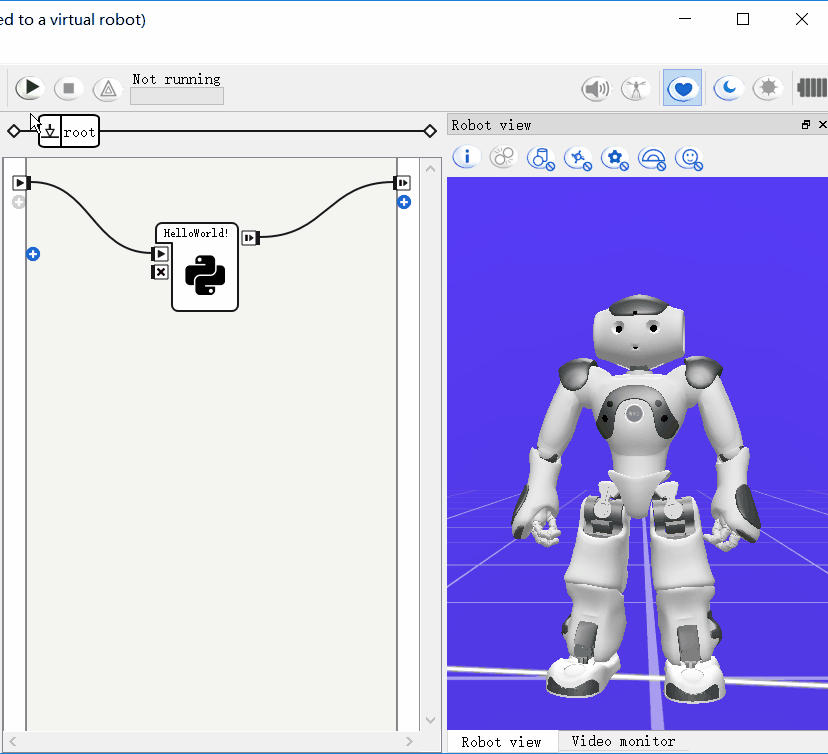Click the root breadcrumb box
Screen dimensions: 828x754
click(x=80, y=132)
